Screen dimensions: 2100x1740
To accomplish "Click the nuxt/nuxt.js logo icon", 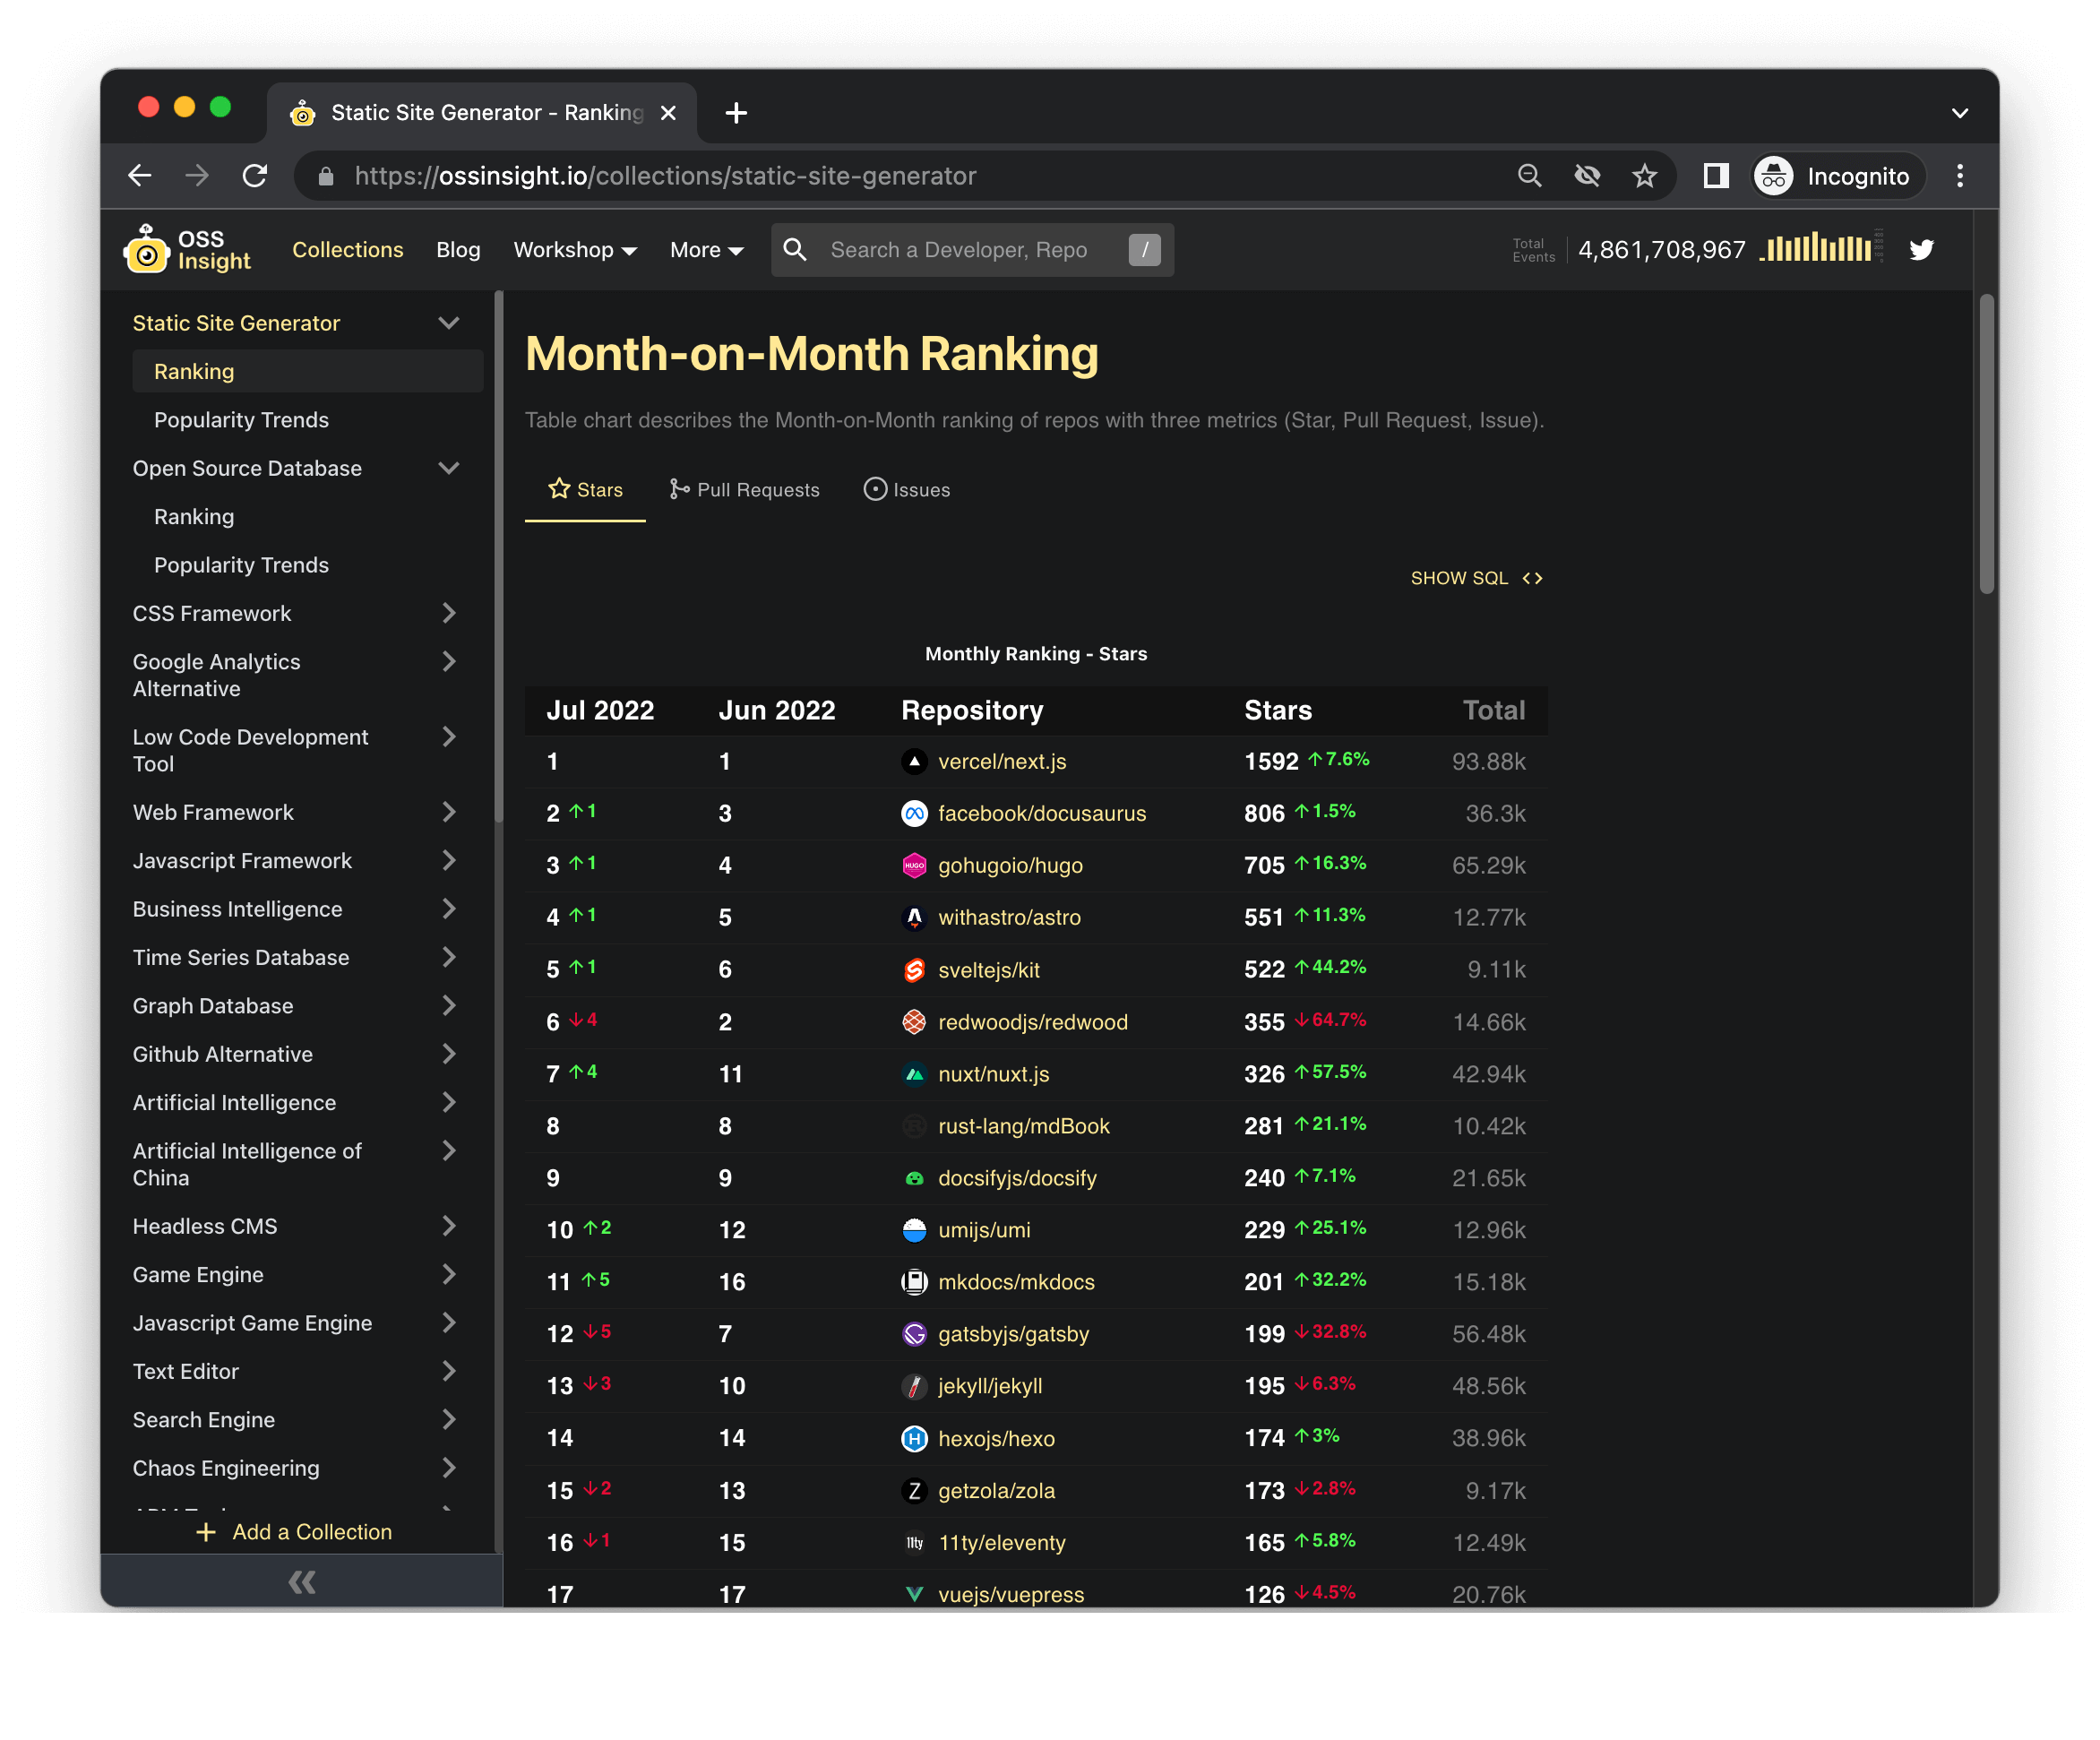I will tap(914, 1074).
